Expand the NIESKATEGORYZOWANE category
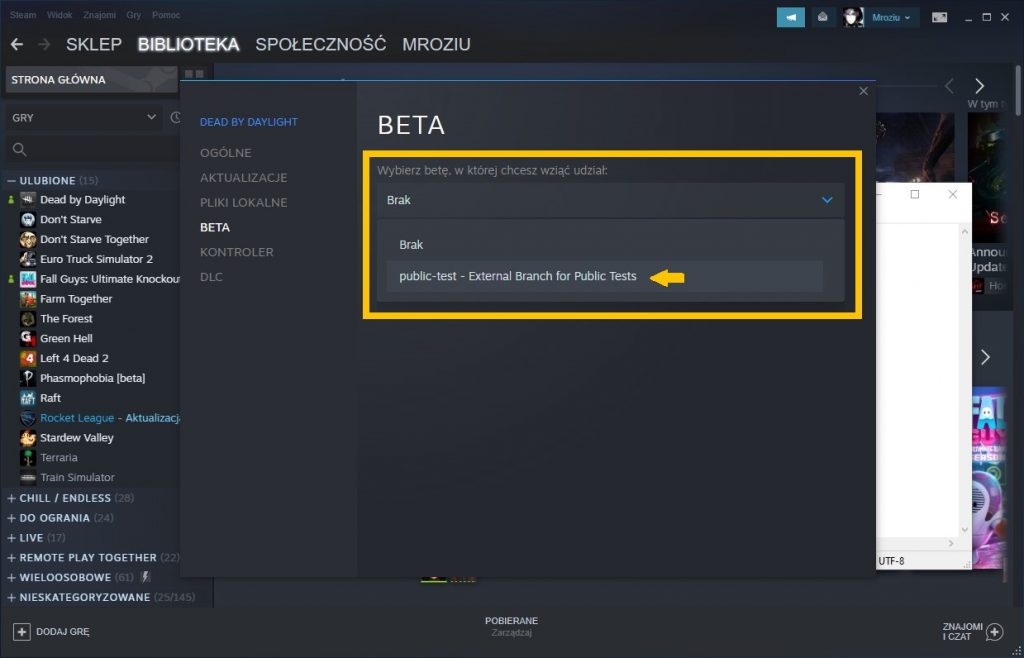This screenshot has width=1024, height=658. (x=11, y=597)
